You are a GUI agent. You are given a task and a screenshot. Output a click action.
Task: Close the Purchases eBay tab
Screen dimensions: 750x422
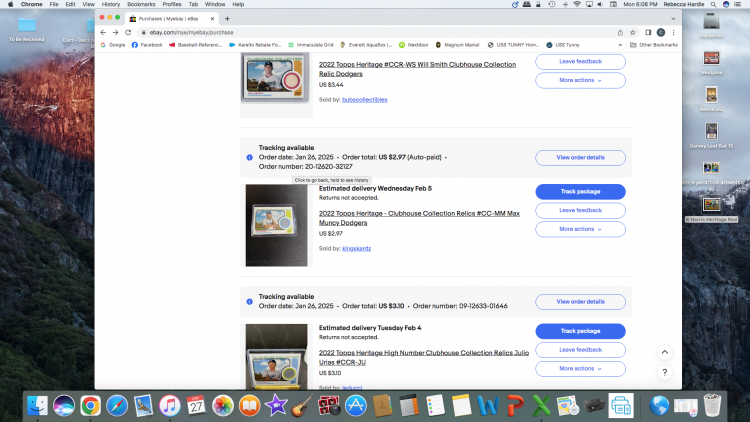coord(212,19)
